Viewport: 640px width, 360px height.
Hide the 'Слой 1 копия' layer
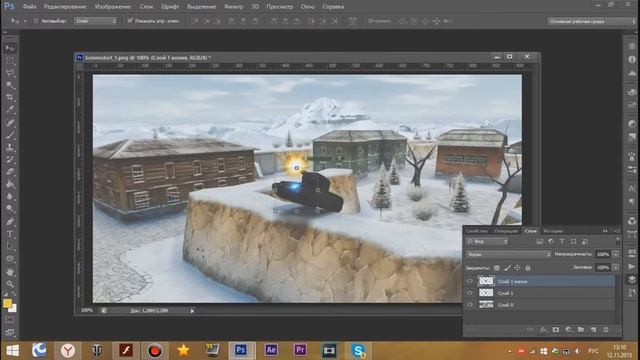coord(470,281)
